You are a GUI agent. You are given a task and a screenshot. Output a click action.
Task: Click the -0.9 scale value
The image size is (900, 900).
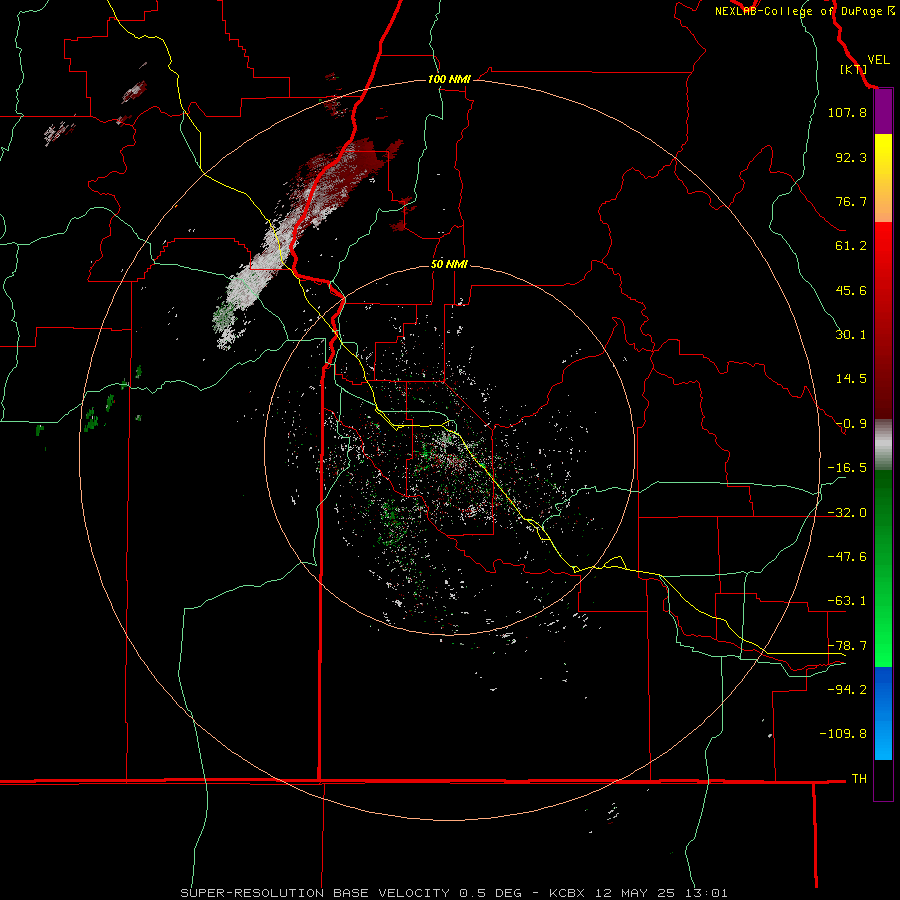tap(851, 424)
